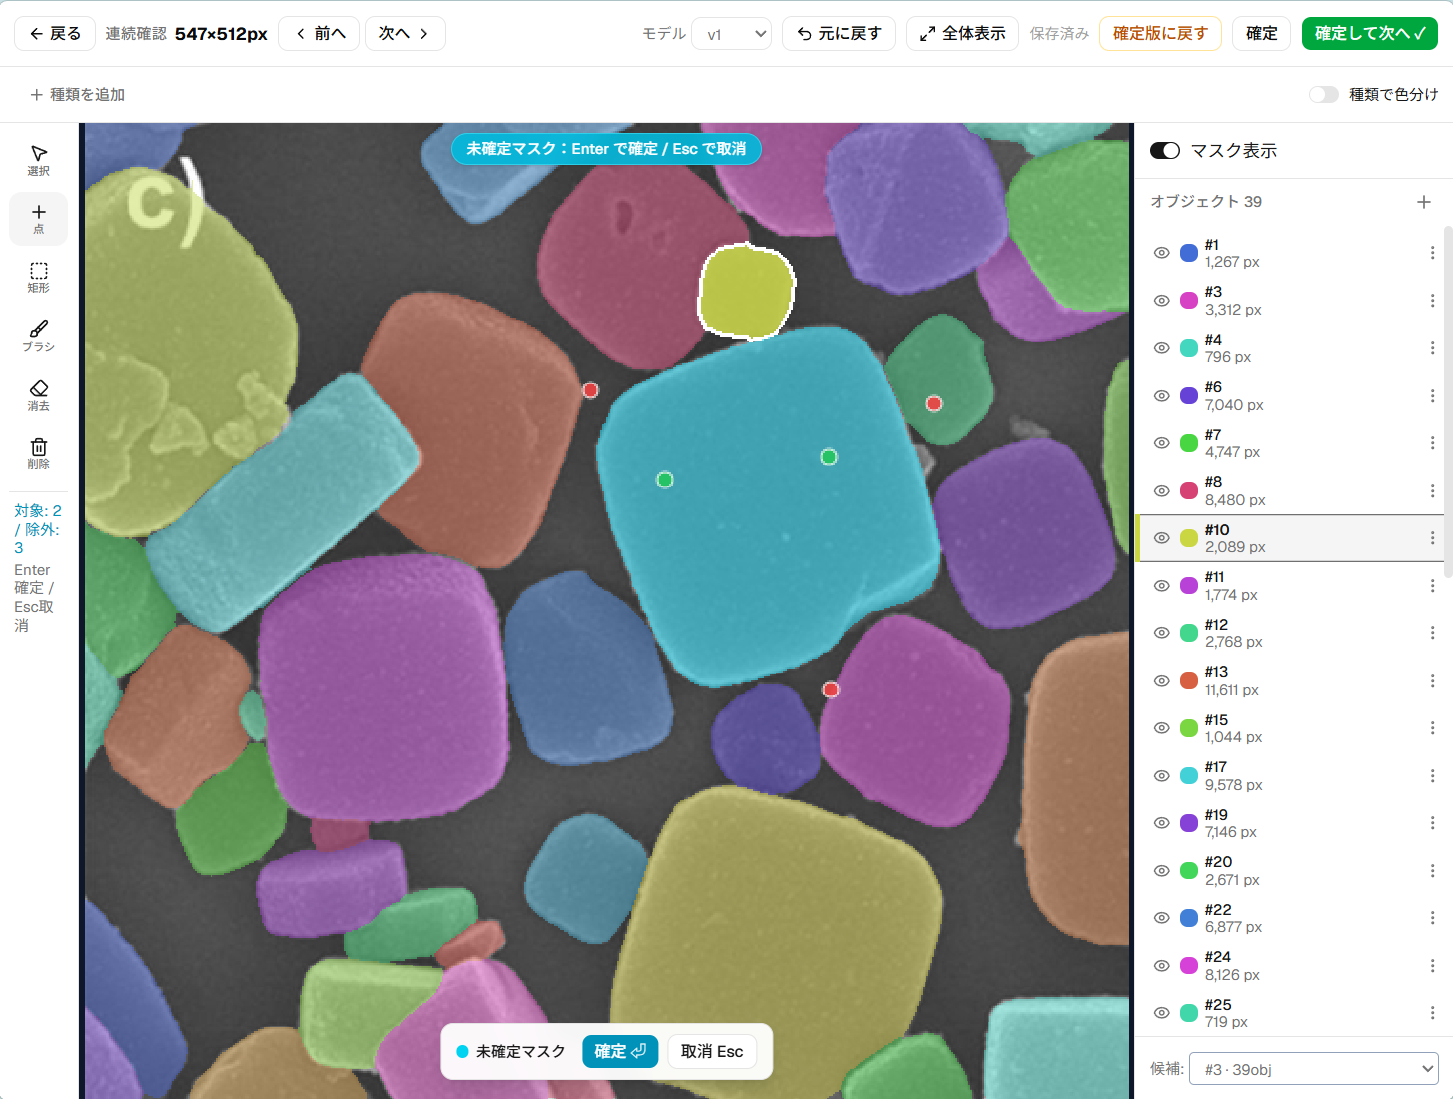Viewport: 1453px width, 1099px height.
Task: Enable 種類で色分け toggle
Action: point(1323,94)
